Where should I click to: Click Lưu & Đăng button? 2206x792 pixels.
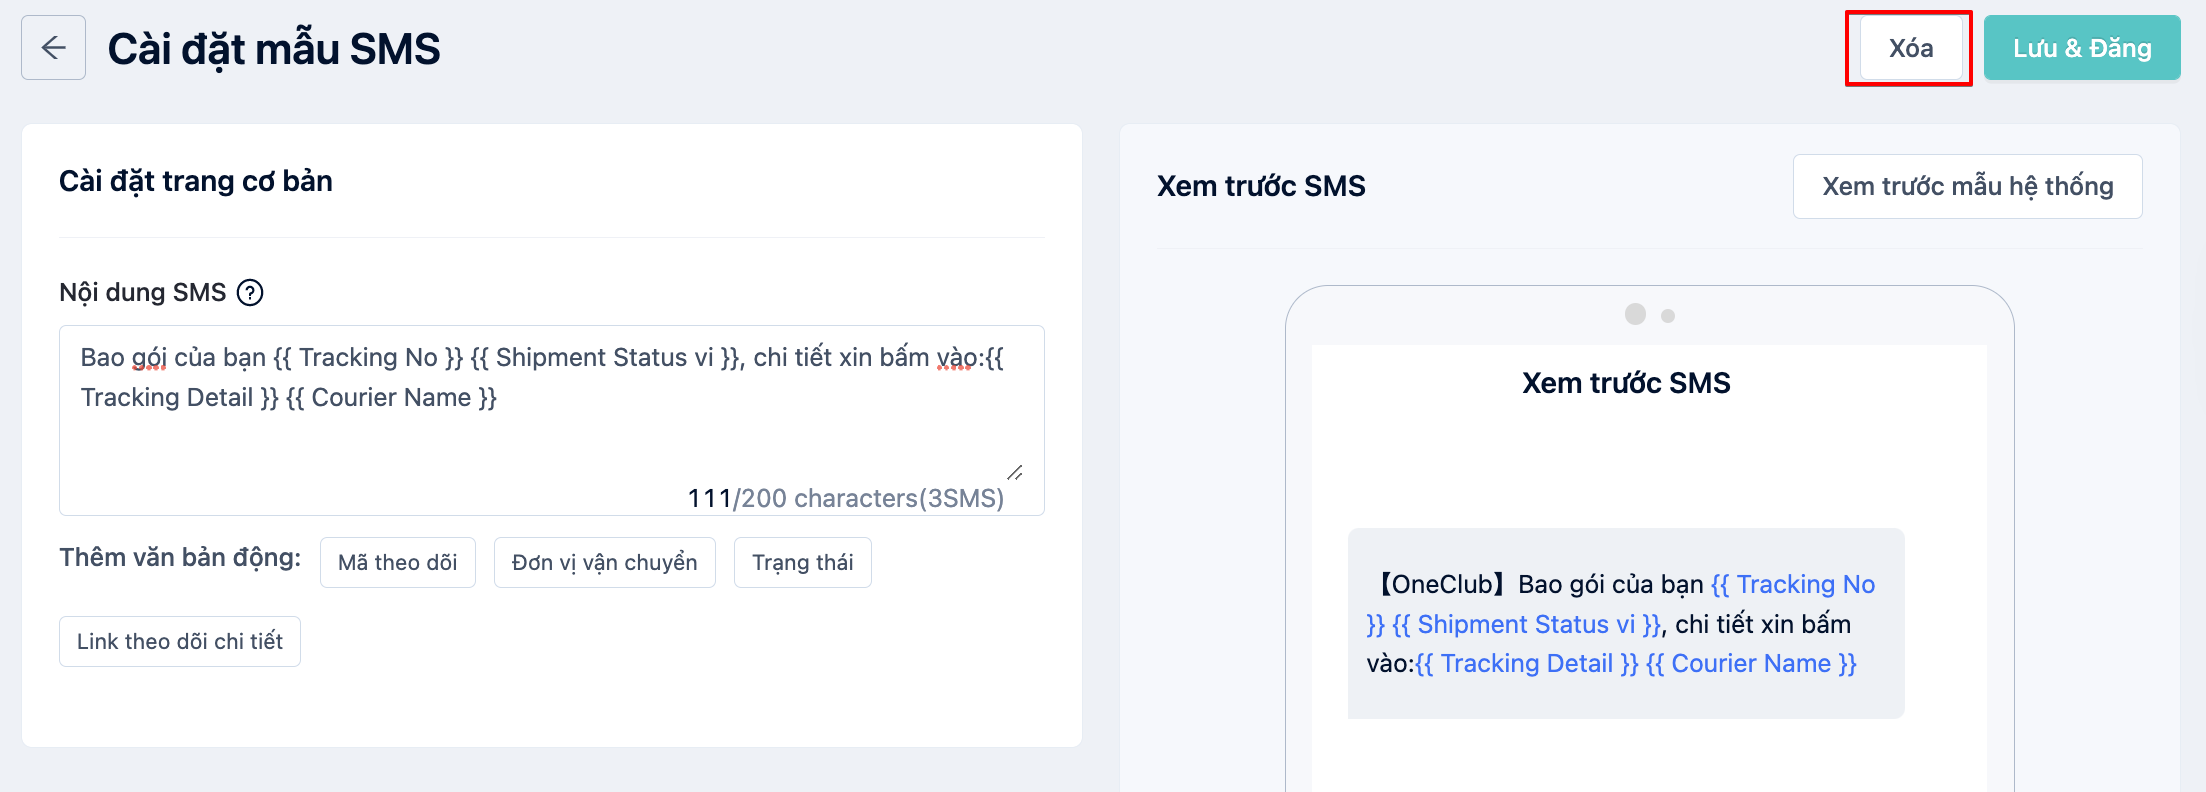click(2082, 48)
